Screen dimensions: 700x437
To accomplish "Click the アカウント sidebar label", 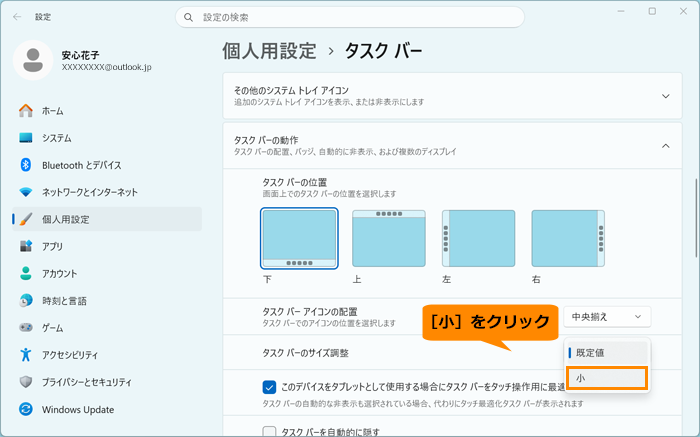I will pos(59,274).
